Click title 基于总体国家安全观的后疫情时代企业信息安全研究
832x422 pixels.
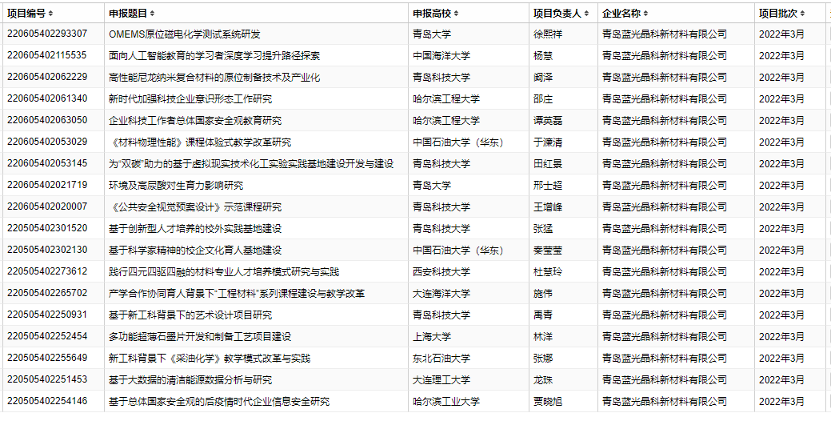point(219,401)
